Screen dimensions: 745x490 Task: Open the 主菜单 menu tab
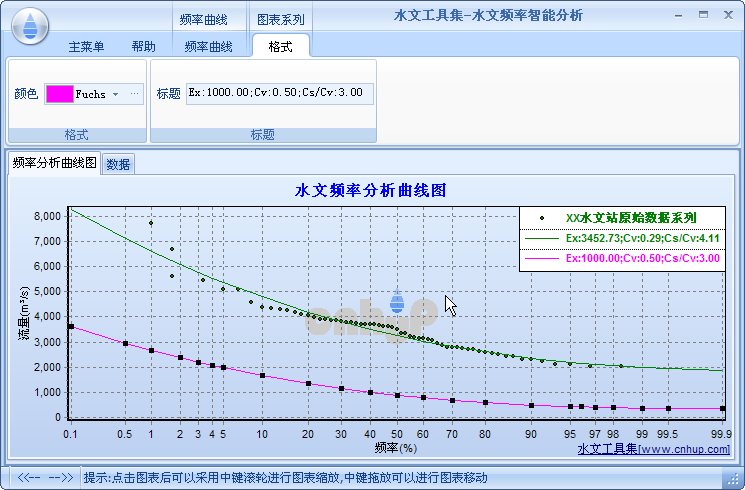86,47
